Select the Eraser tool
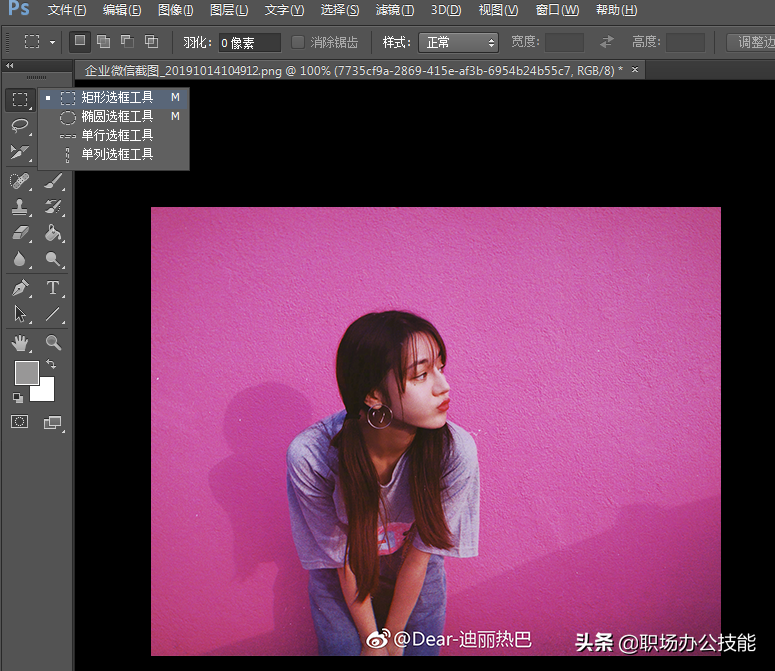This screenshot has height=671, width=775. point(20,233)
